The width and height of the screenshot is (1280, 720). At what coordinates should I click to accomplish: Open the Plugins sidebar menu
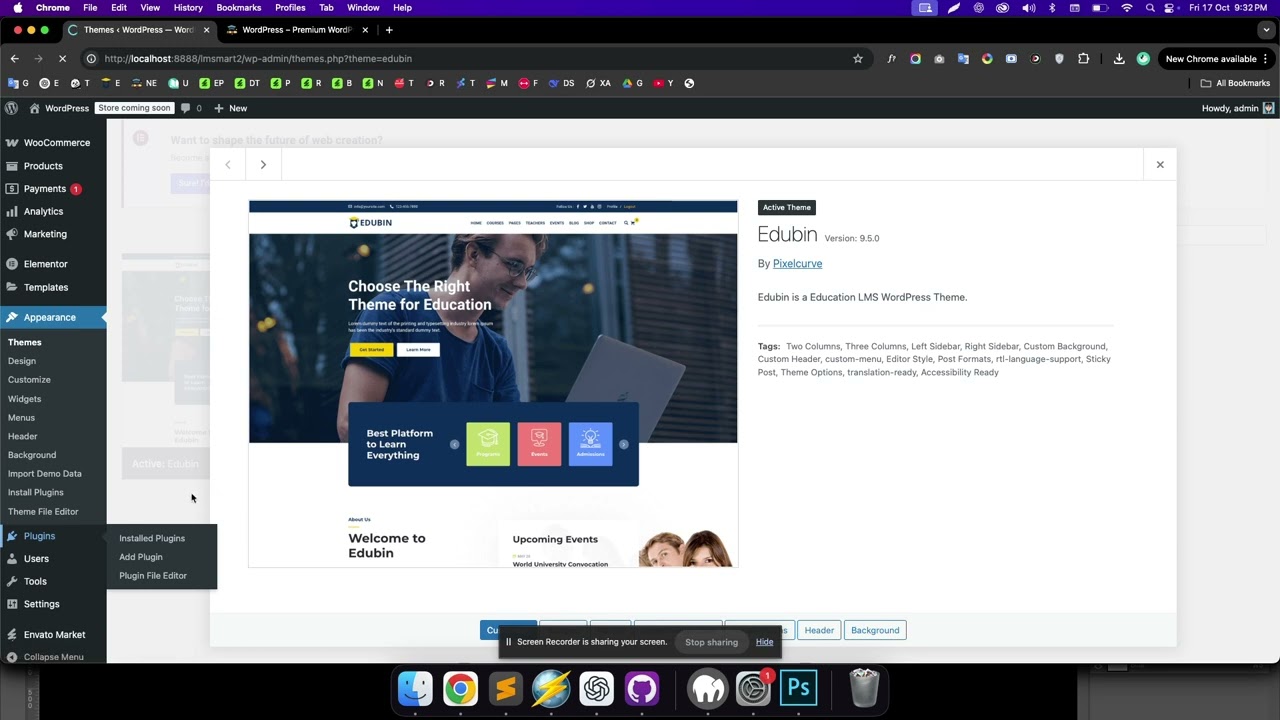pos(53,536)
